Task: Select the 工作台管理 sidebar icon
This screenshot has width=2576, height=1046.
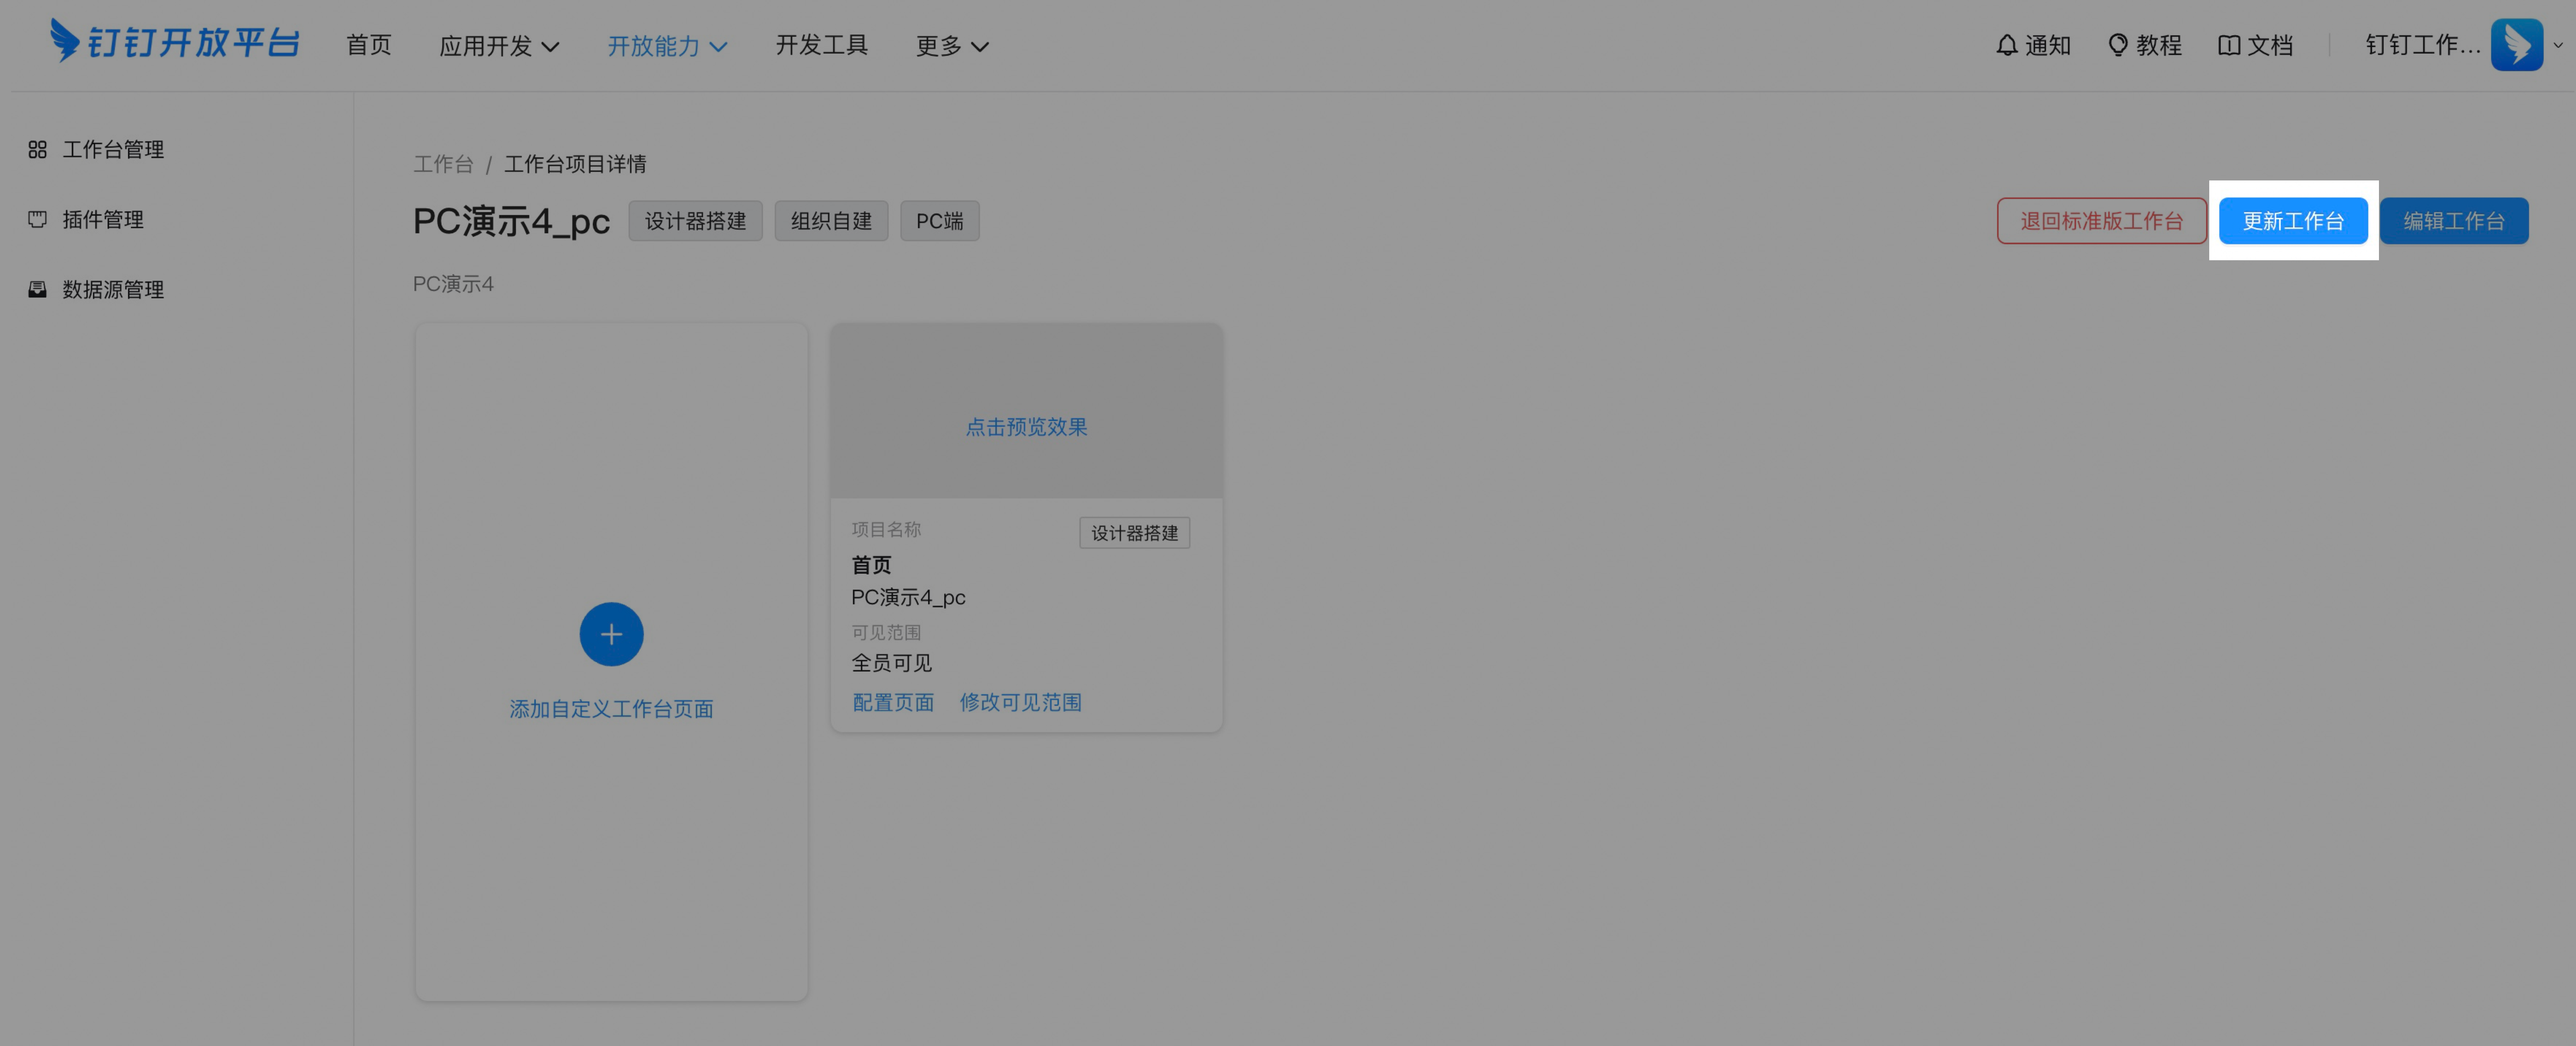Action: 37,149
